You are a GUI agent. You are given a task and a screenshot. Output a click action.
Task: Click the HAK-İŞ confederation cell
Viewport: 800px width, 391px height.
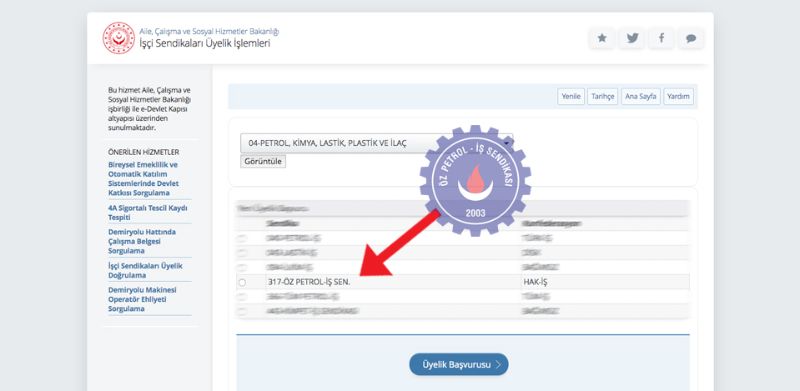coord(535,282)
